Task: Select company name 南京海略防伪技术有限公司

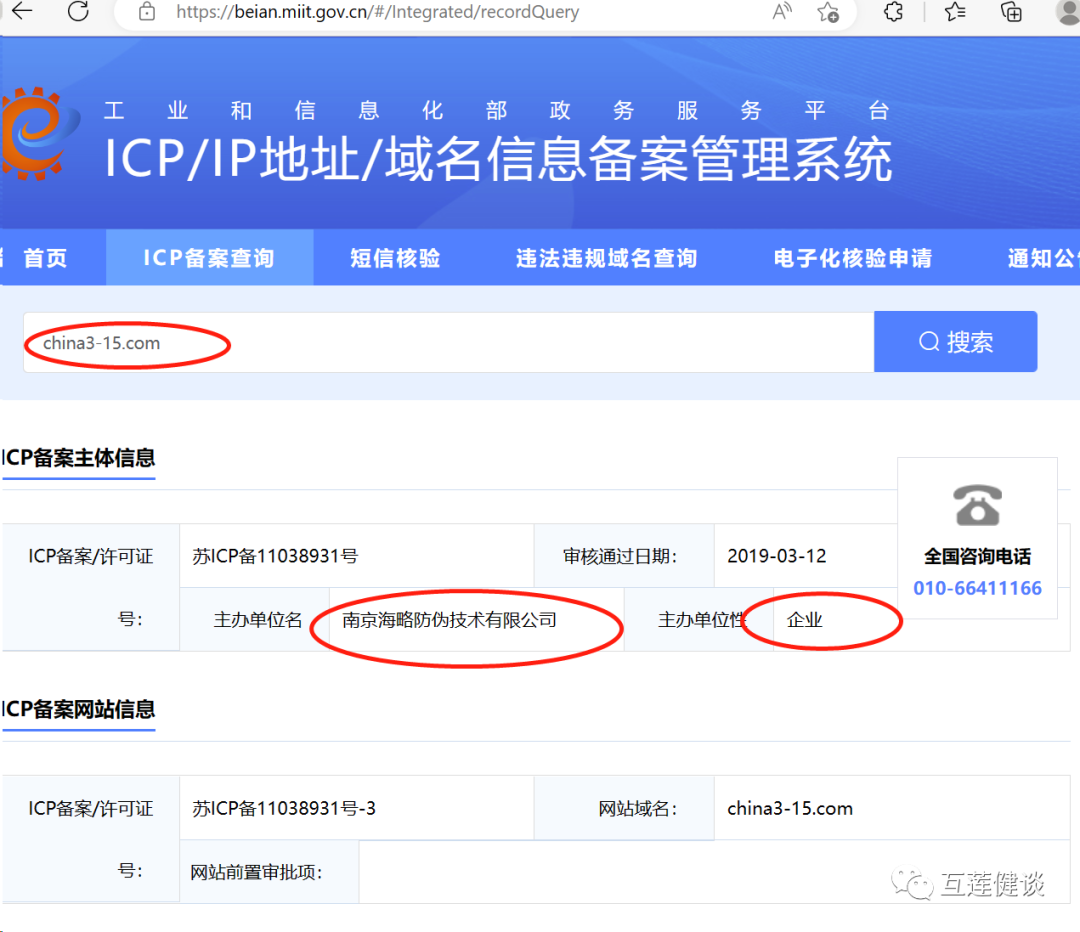Action: click(x=449, y=620)
